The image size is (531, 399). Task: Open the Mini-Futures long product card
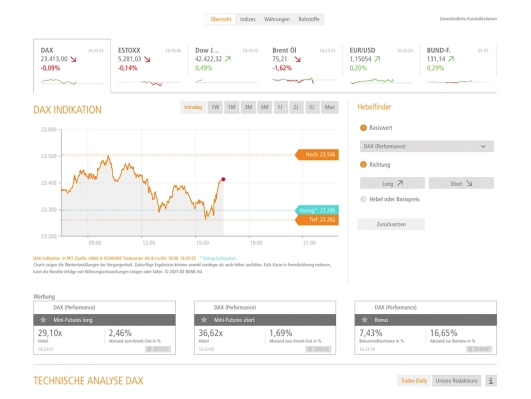click(104, 328)
